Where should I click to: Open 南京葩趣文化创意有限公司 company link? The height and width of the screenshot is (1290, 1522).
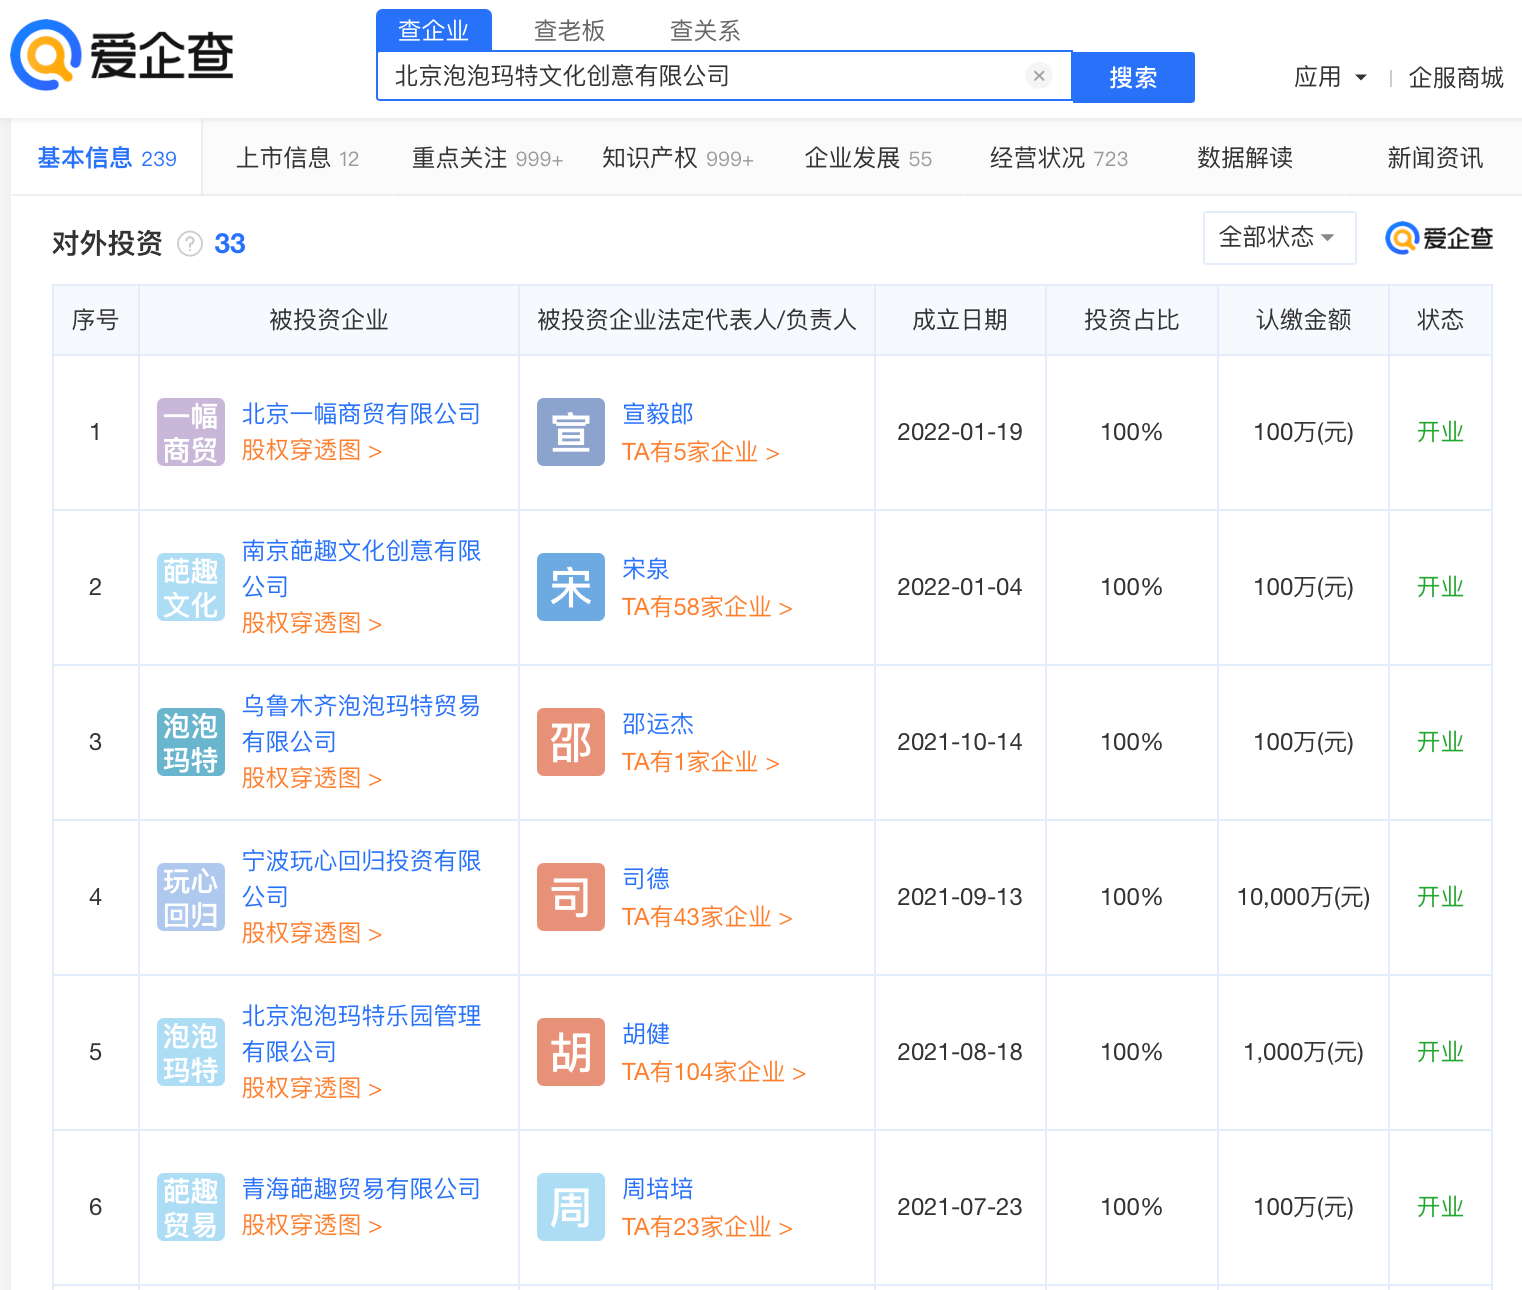click(x=361, y=569)
